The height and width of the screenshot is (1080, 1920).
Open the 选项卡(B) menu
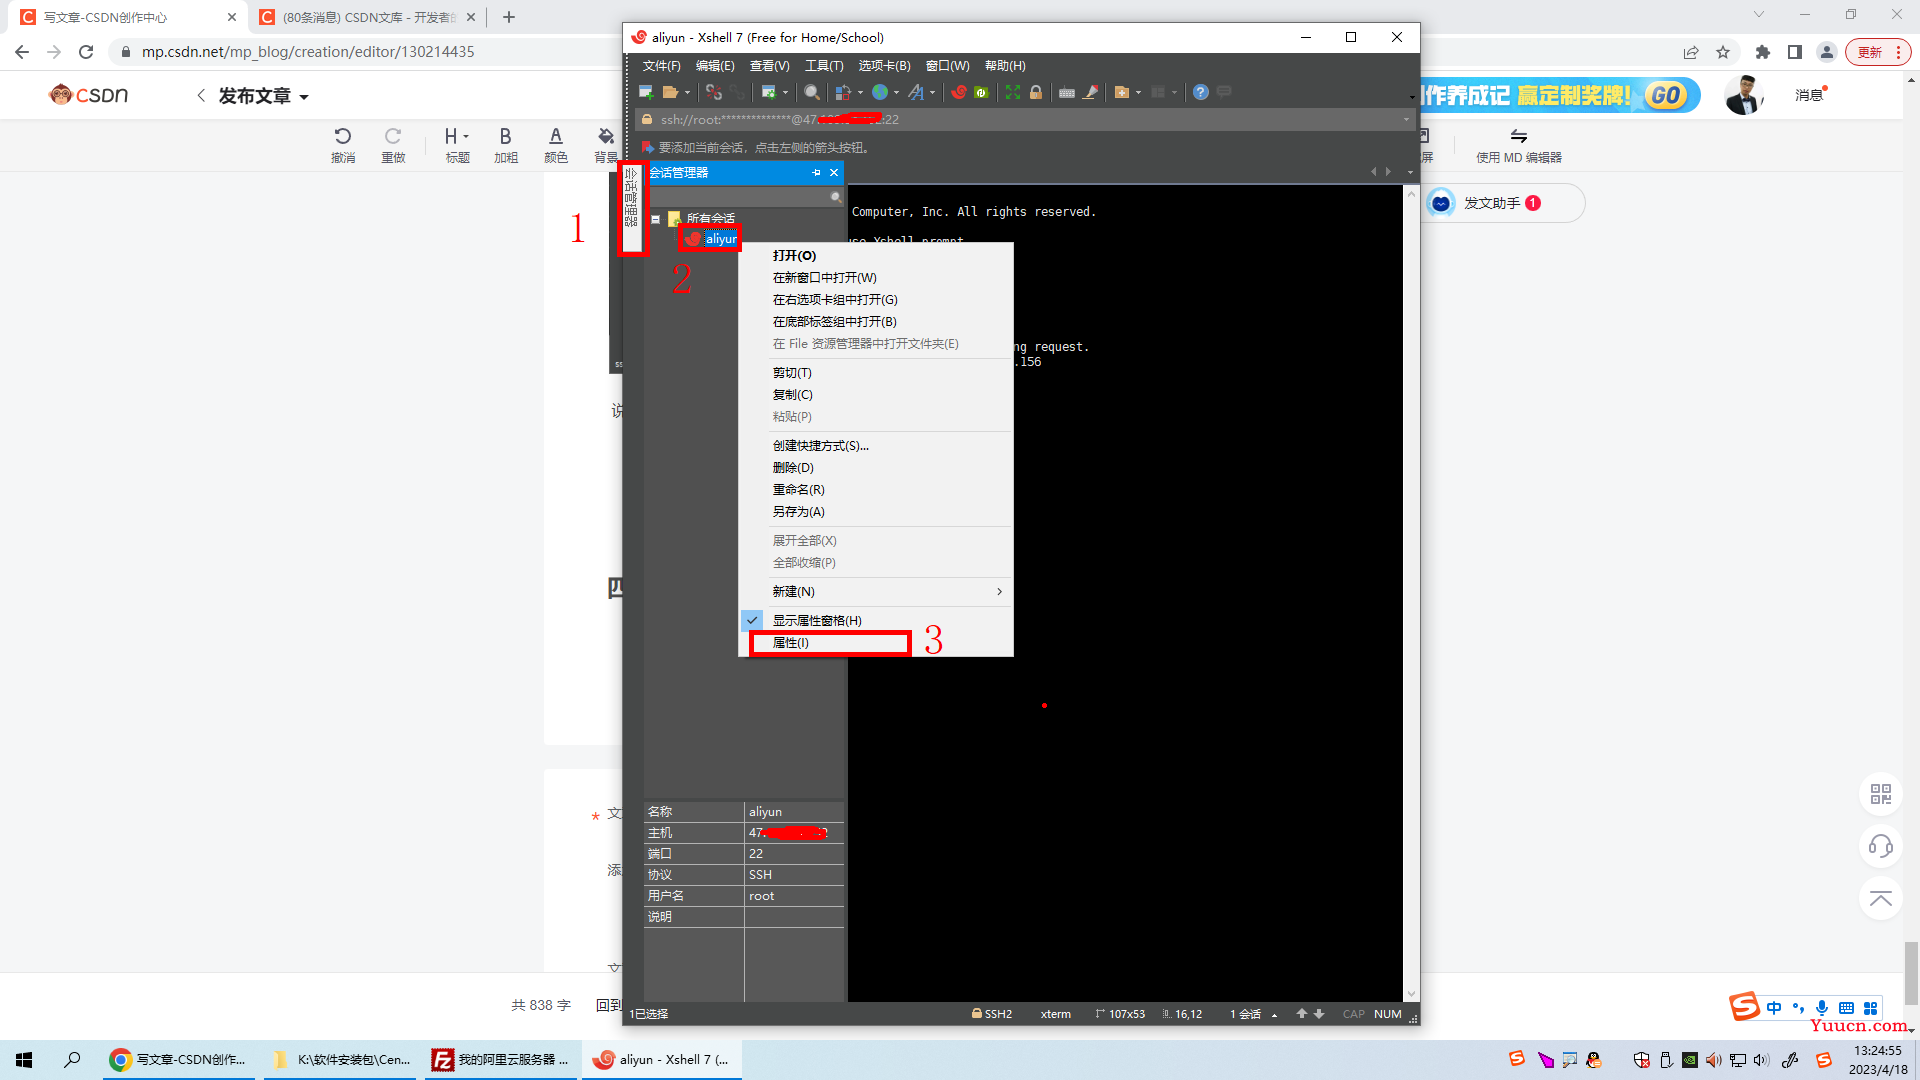pos(884,66)
